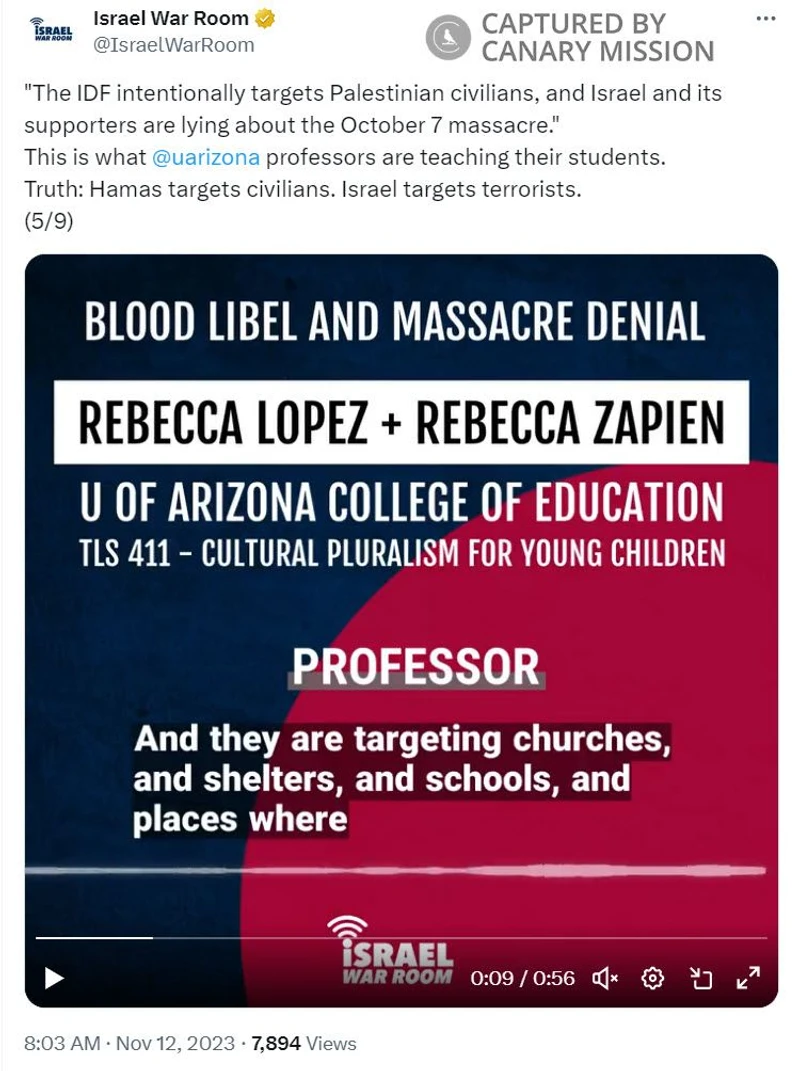Viewport: 800px width, 1071px height.
Task: Click the 0:09 / 0:56 video time display
Action: pos(522,977)
